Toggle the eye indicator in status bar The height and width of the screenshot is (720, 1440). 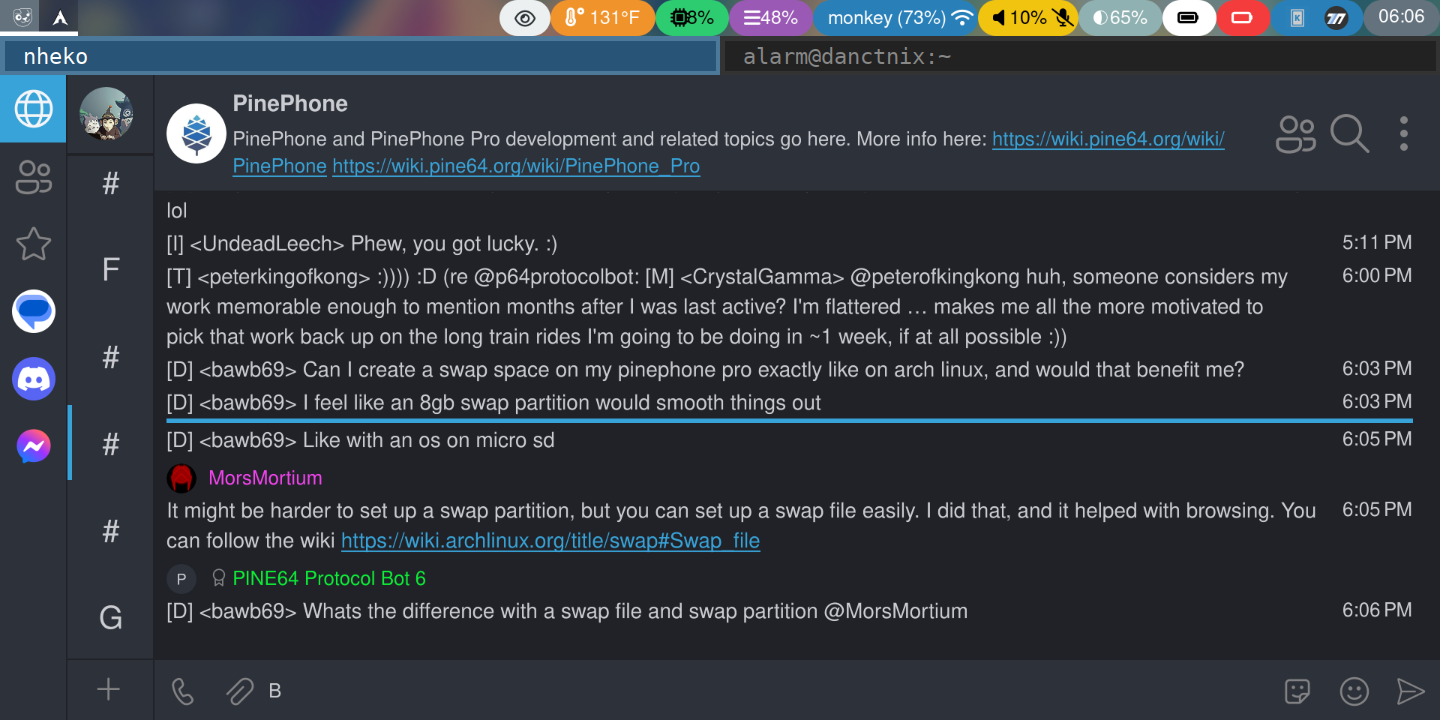click(525, 18)
